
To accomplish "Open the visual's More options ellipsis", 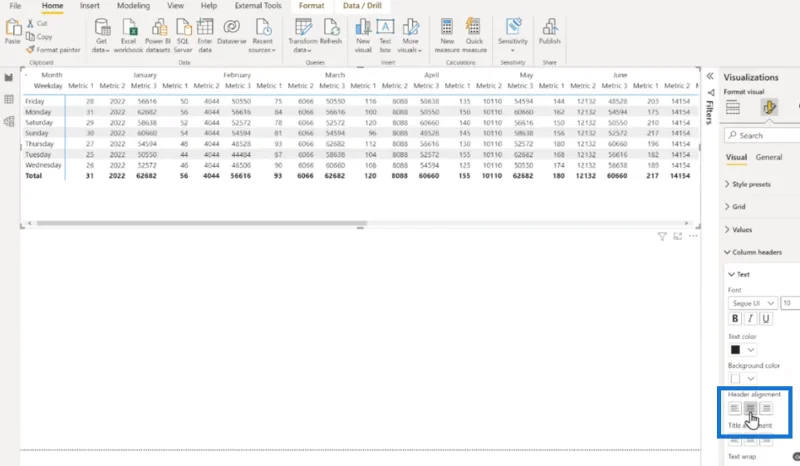I will pos(693,236).
